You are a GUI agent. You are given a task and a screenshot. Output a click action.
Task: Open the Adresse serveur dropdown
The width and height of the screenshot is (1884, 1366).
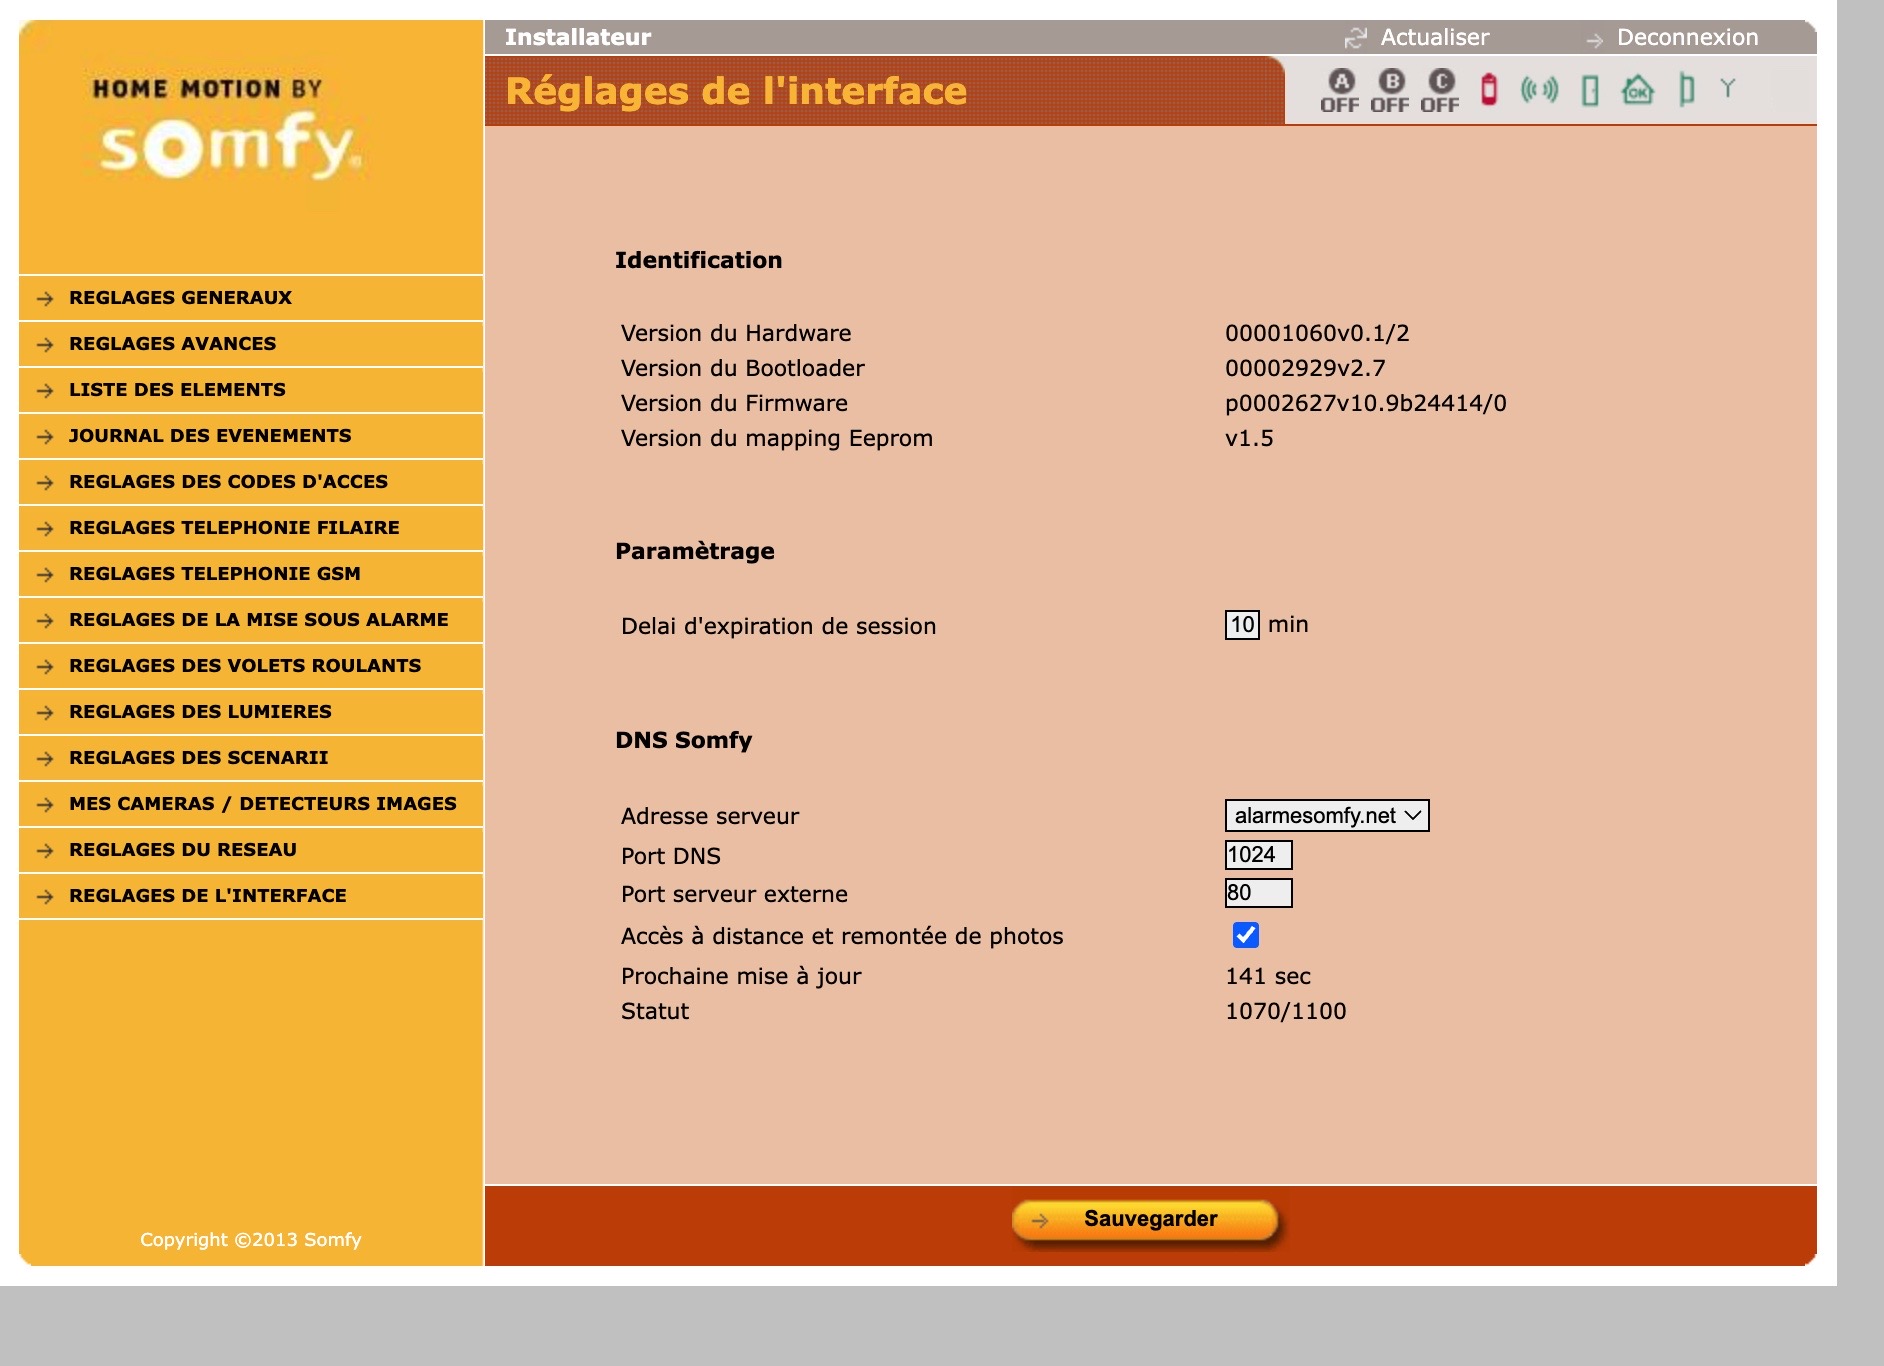coord(1326,816)
